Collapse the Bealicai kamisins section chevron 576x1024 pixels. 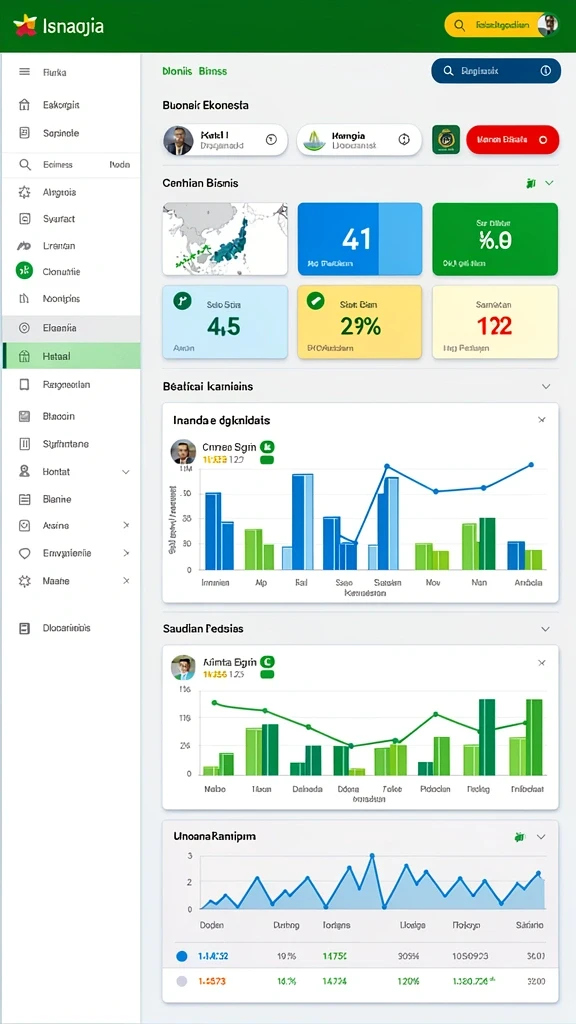546,387
